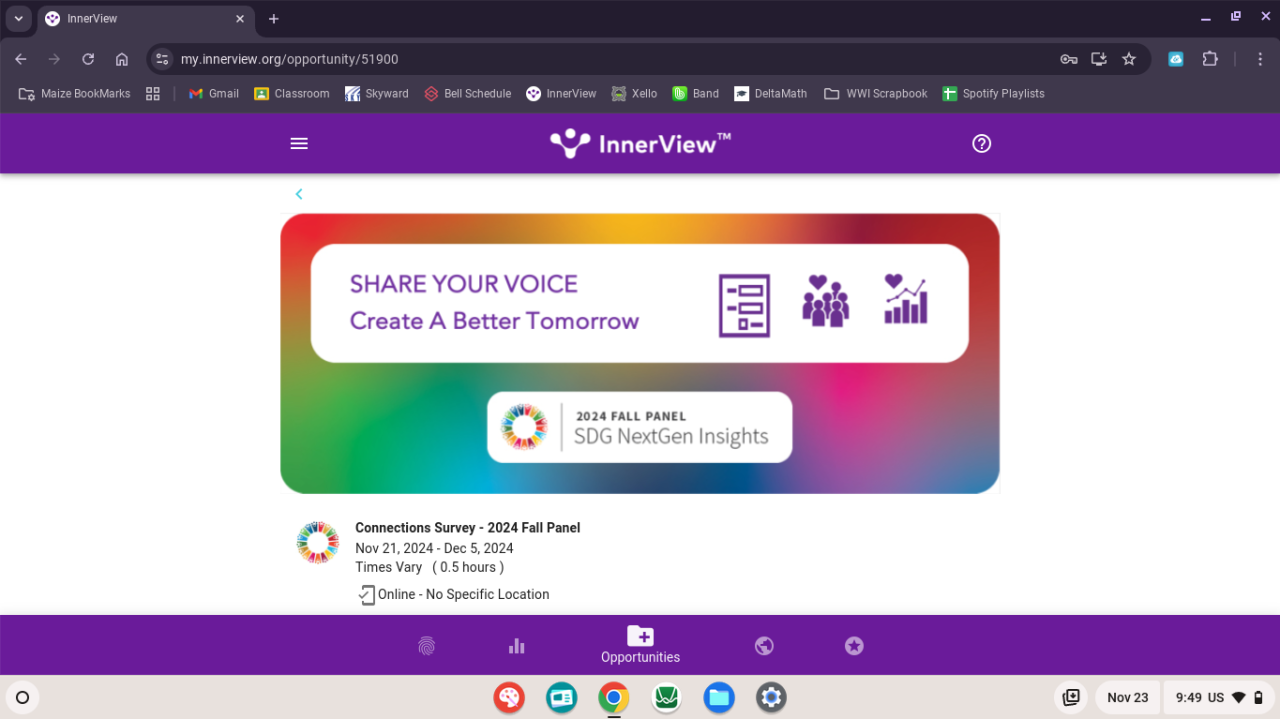Screen dimensions: 1280x719
Task: Select the Opportunities tab
Action: [x=640, y=645]
